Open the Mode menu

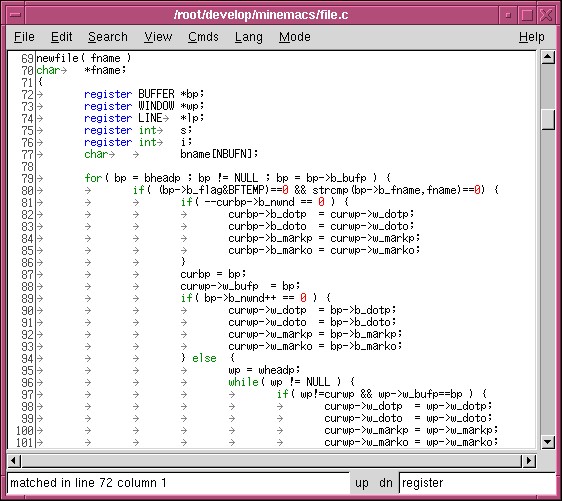tap(295, 37)
